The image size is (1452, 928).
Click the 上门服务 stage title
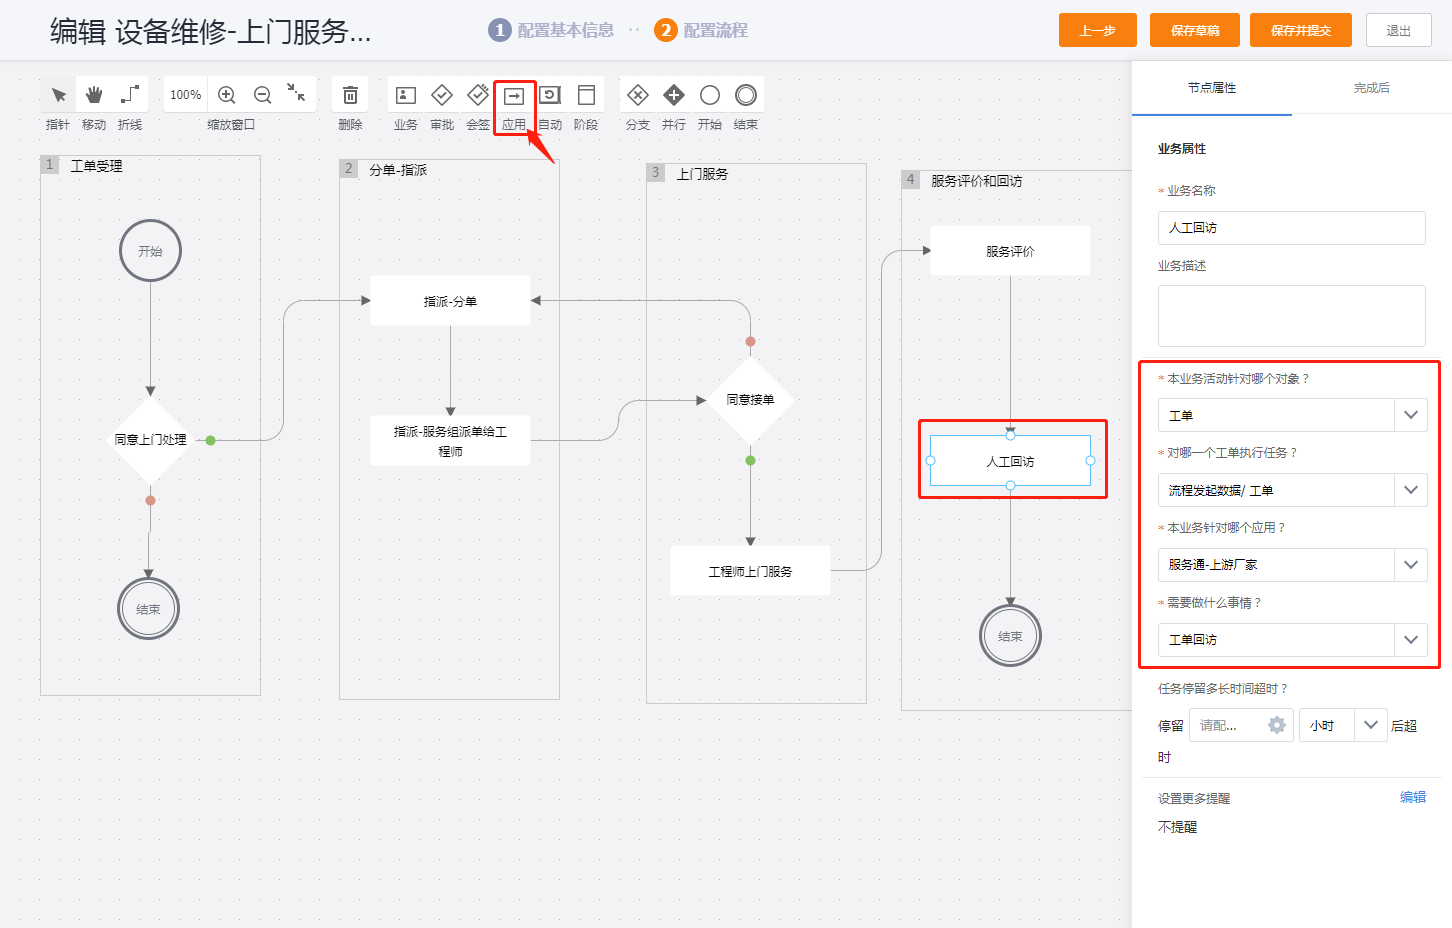[x=702, y=174]
